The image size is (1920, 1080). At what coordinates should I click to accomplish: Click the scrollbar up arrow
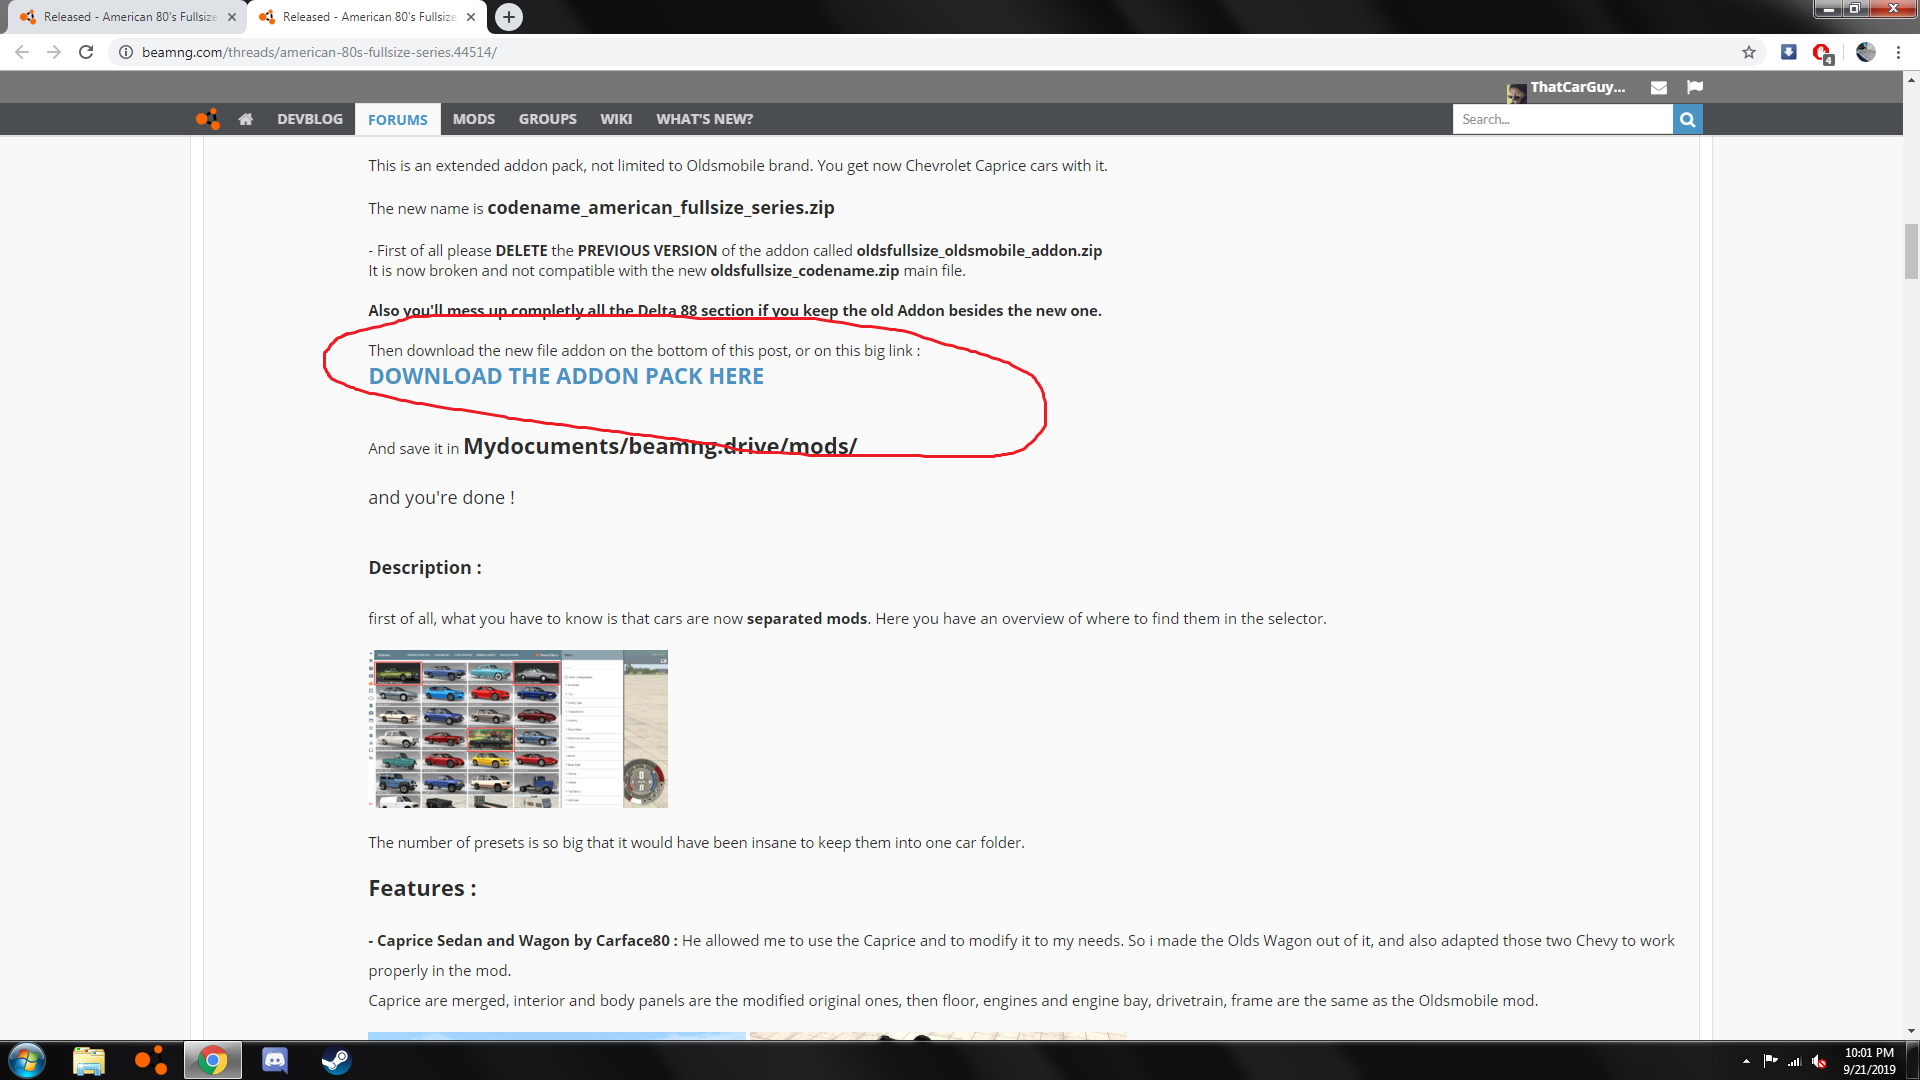pyautogui.click(x=1911, y=79)
